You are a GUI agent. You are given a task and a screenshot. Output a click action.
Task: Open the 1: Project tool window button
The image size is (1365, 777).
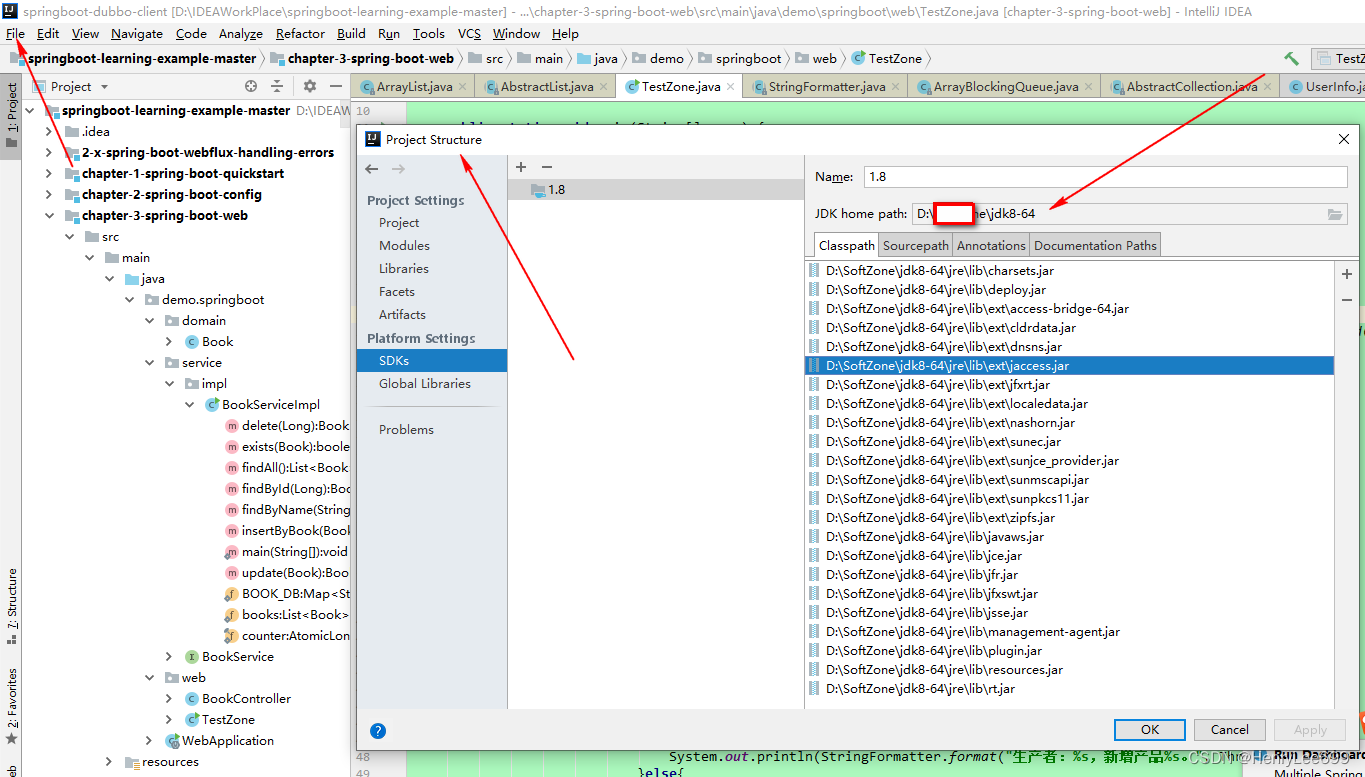pyautogui.click(x=11, y=115)
